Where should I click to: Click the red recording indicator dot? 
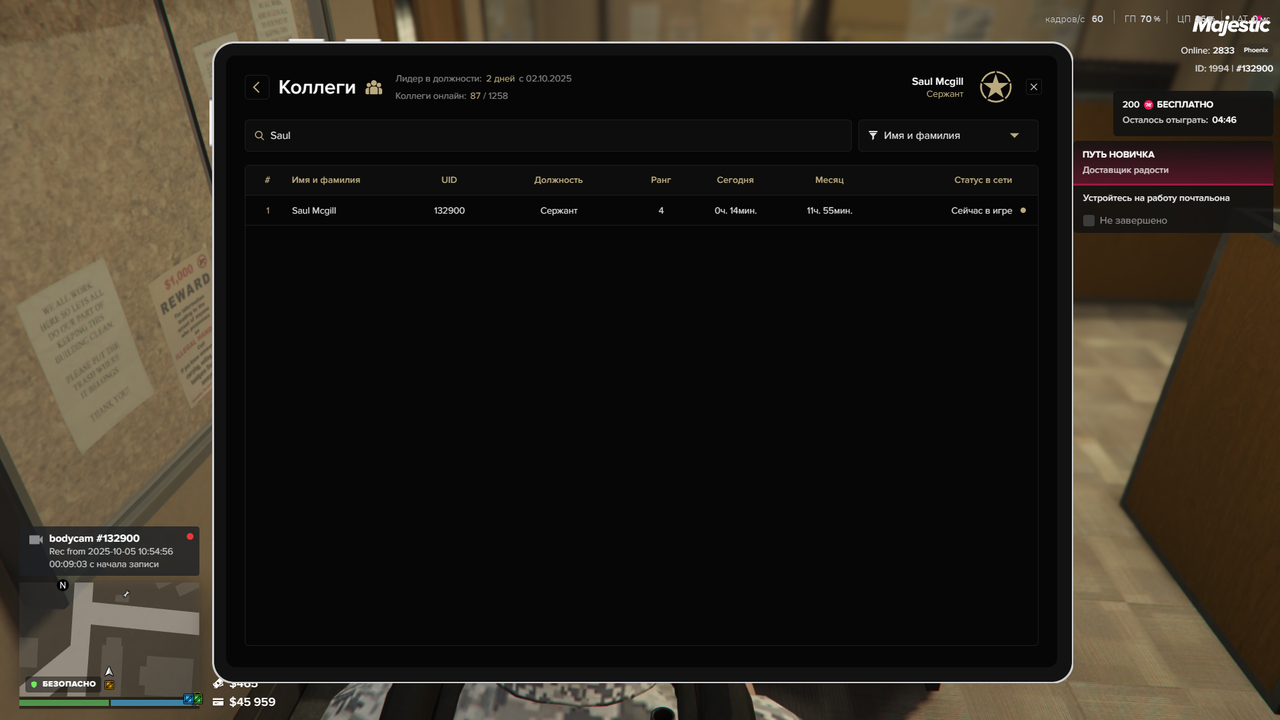[x=190, y=537]
